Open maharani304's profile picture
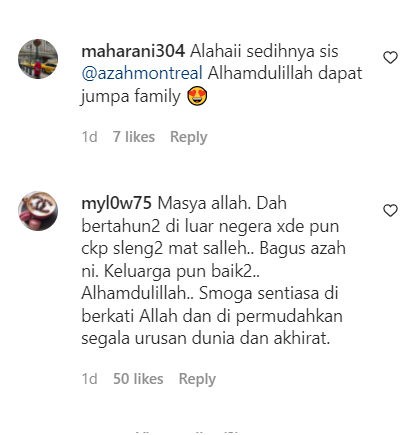The image size is (416, 435). pyautogui.click(x=38, y=59)
